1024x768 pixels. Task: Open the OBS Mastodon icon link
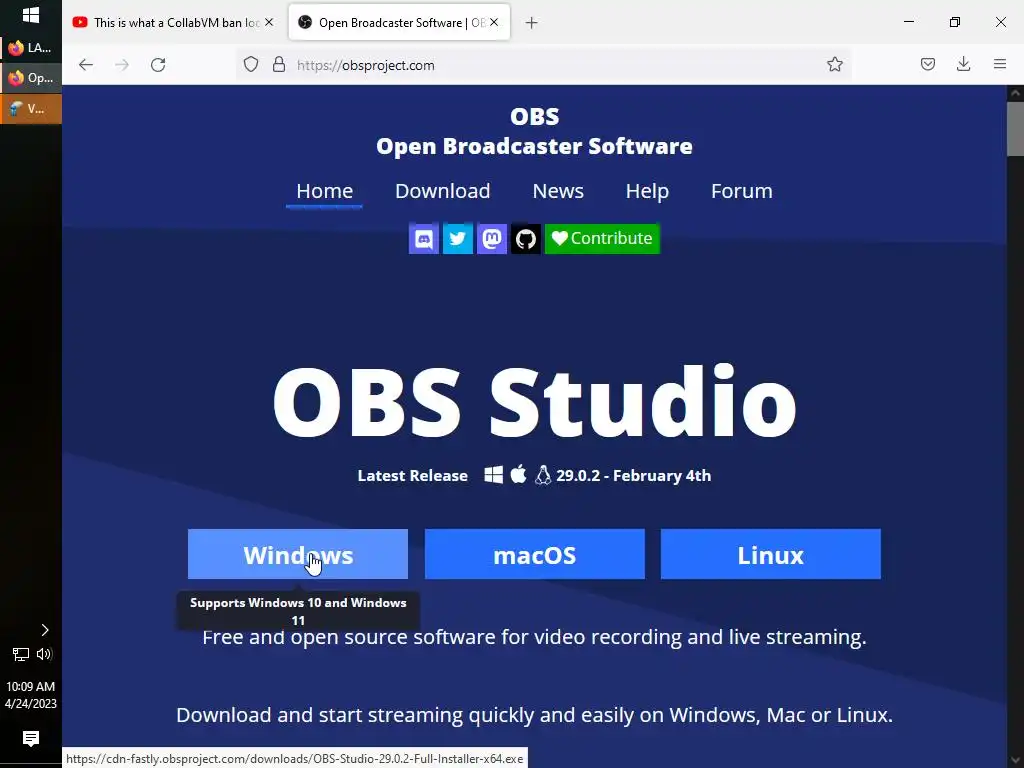pos(492,238)
